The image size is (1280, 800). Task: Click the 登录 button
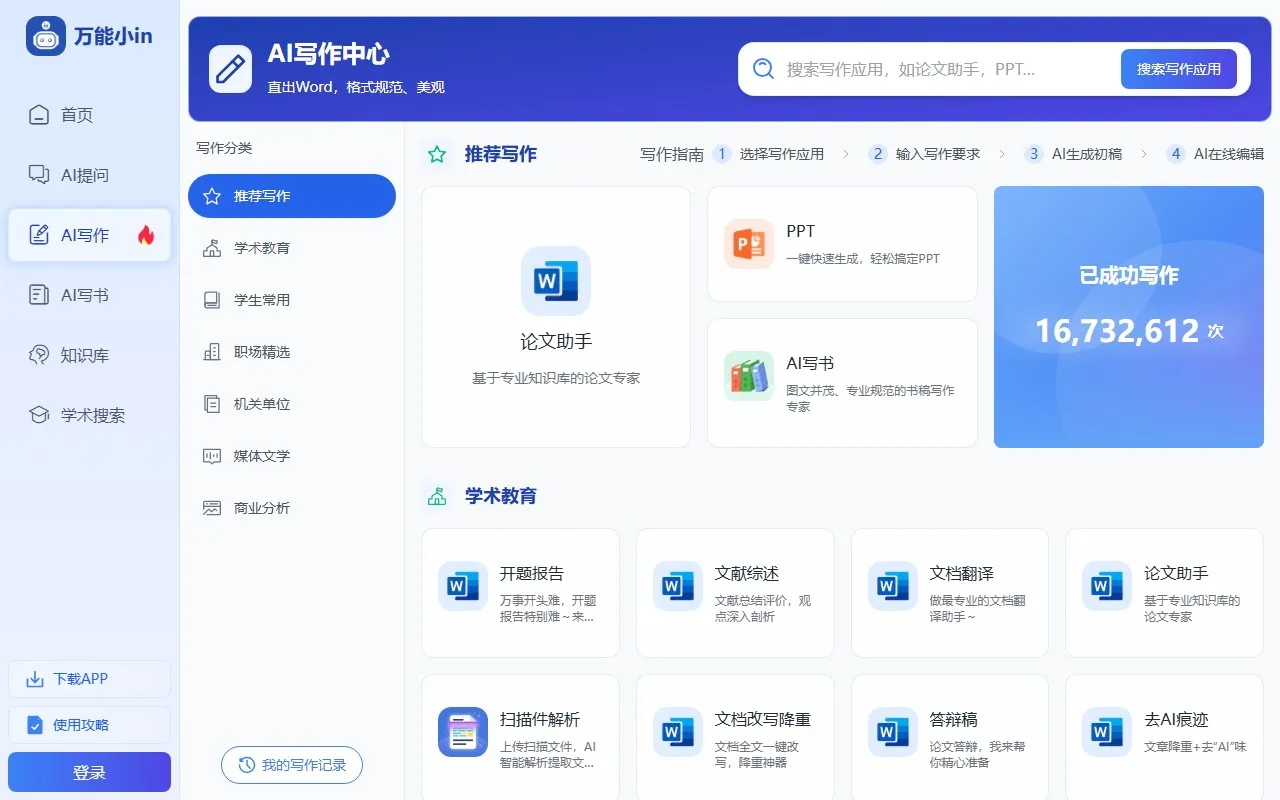[88, 772]
